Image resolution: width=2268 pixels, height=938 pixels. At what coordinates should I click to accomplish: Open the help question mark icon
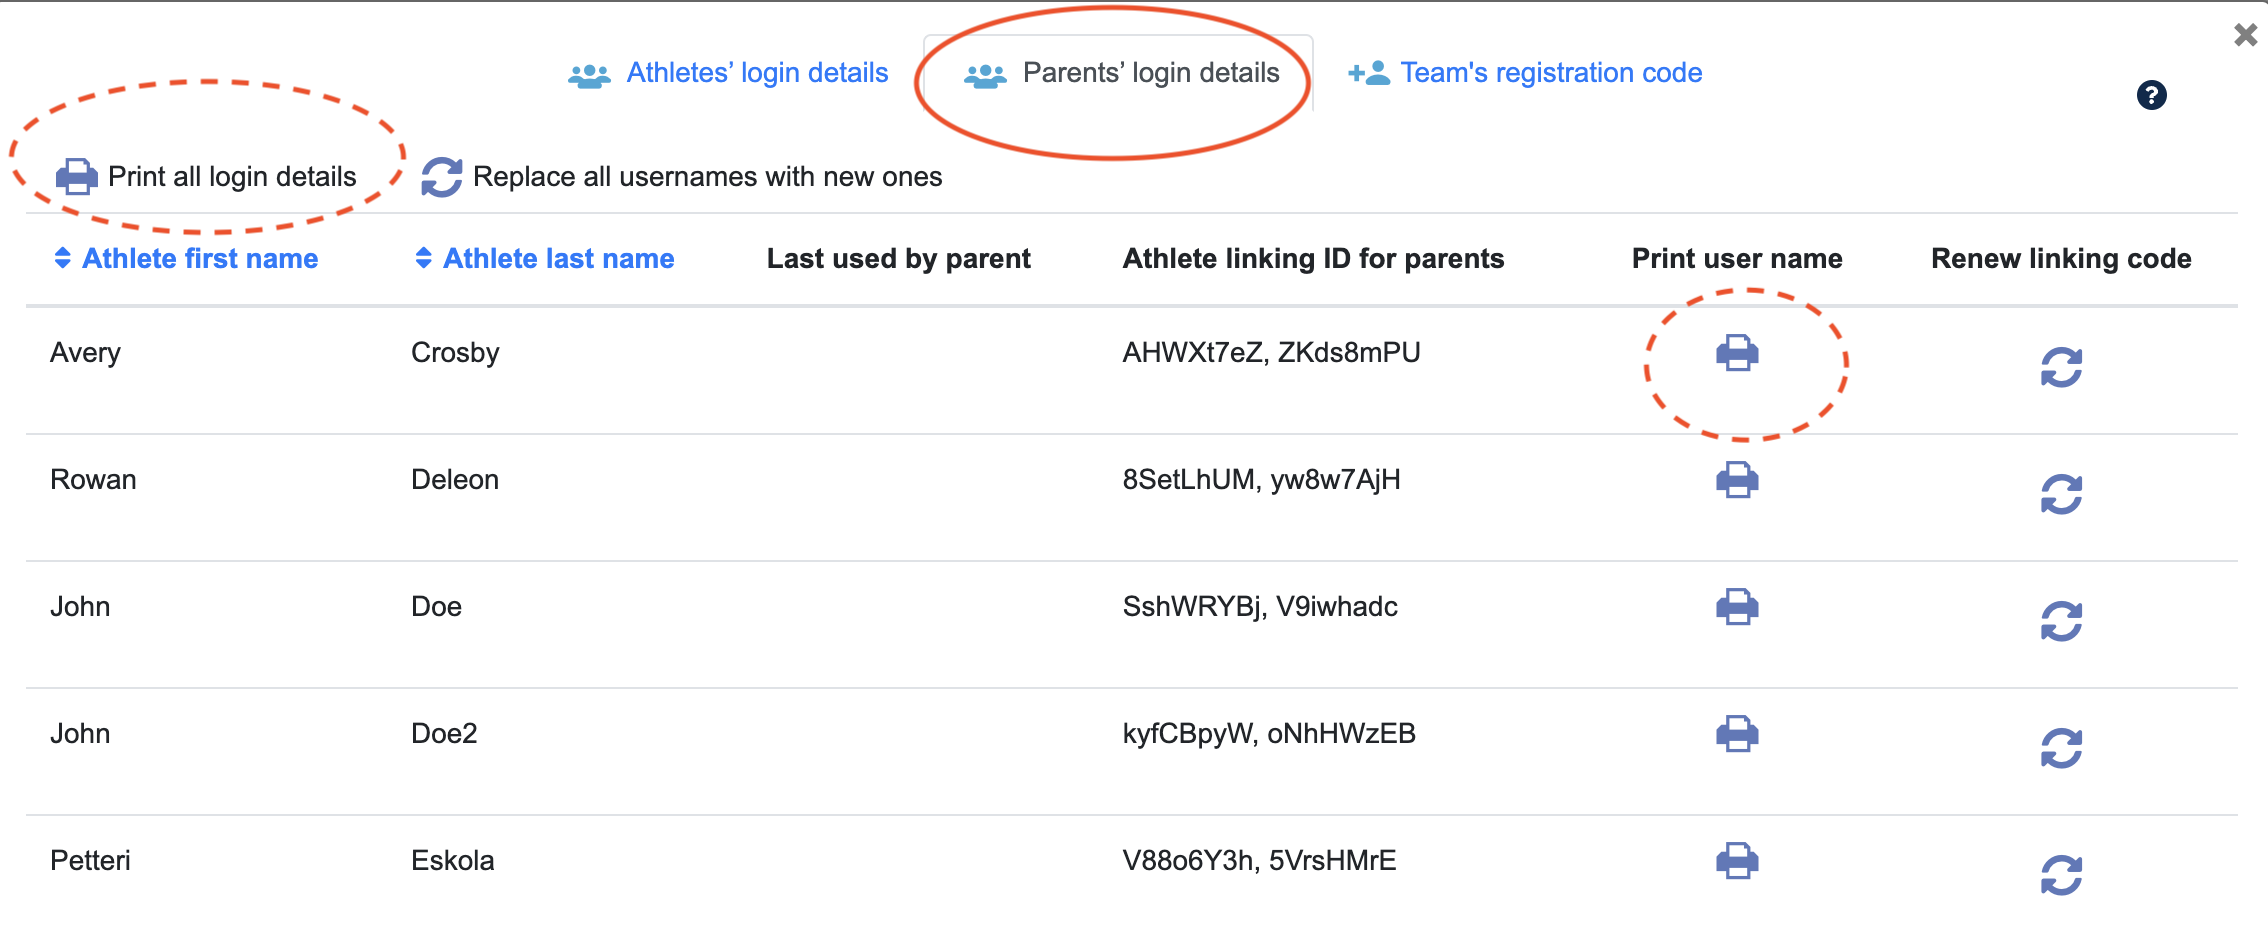(x=2151, y=95)
